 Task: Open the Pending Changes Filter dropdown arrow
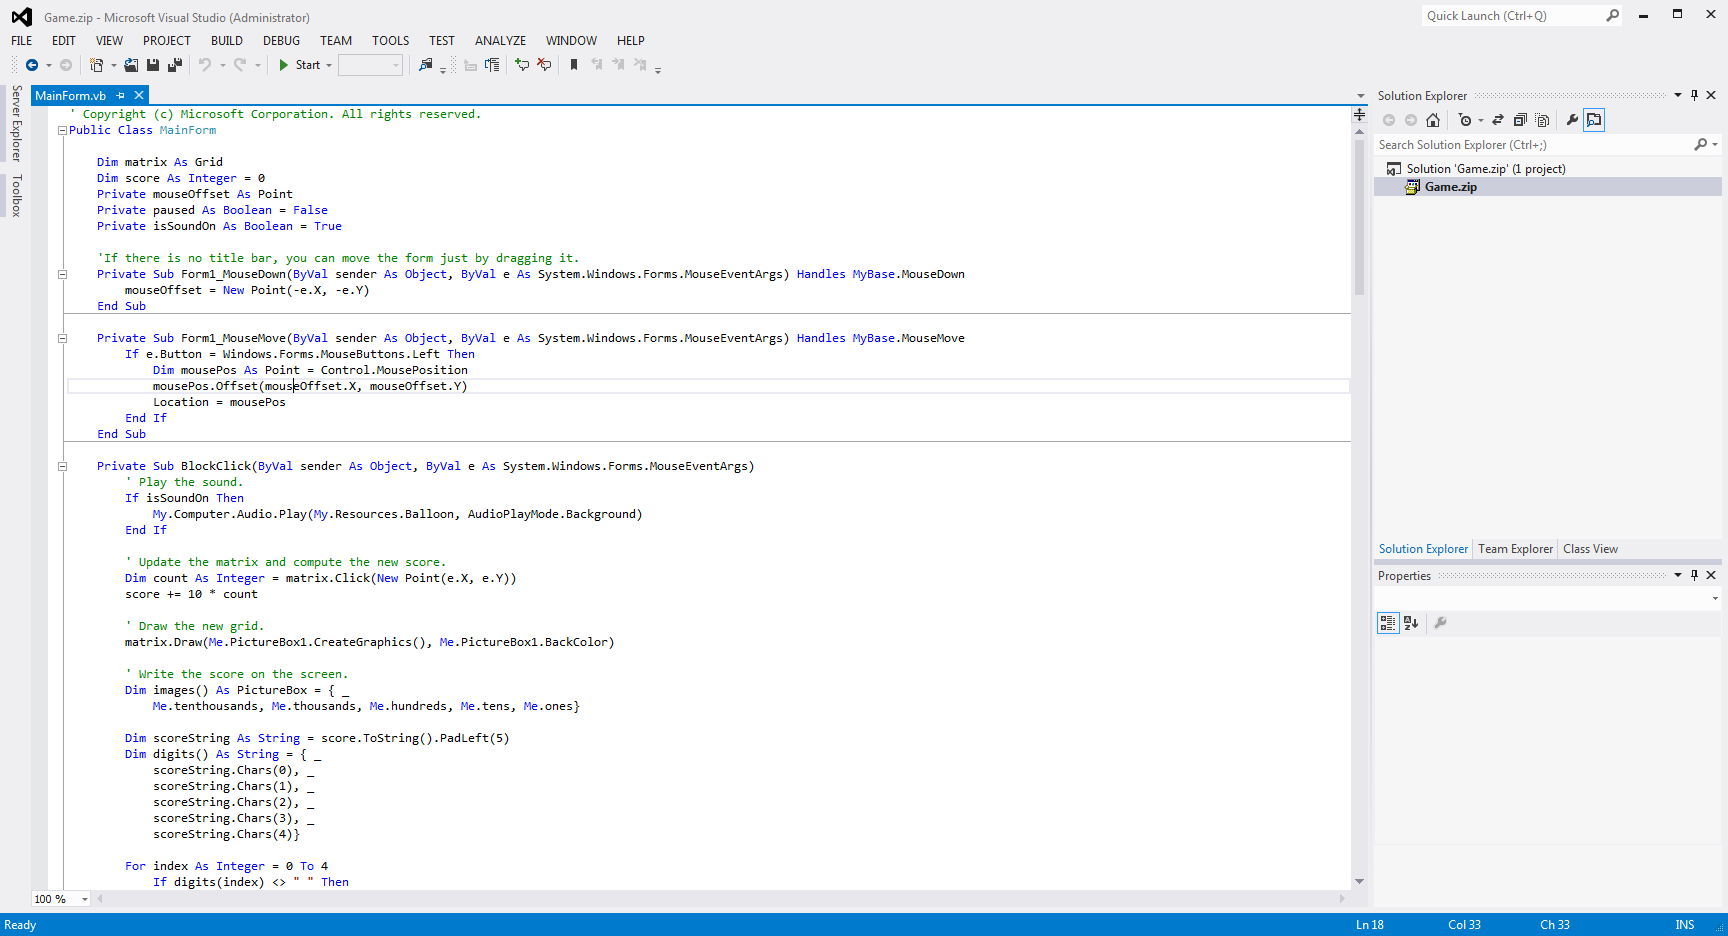[x=1480, y=120]
